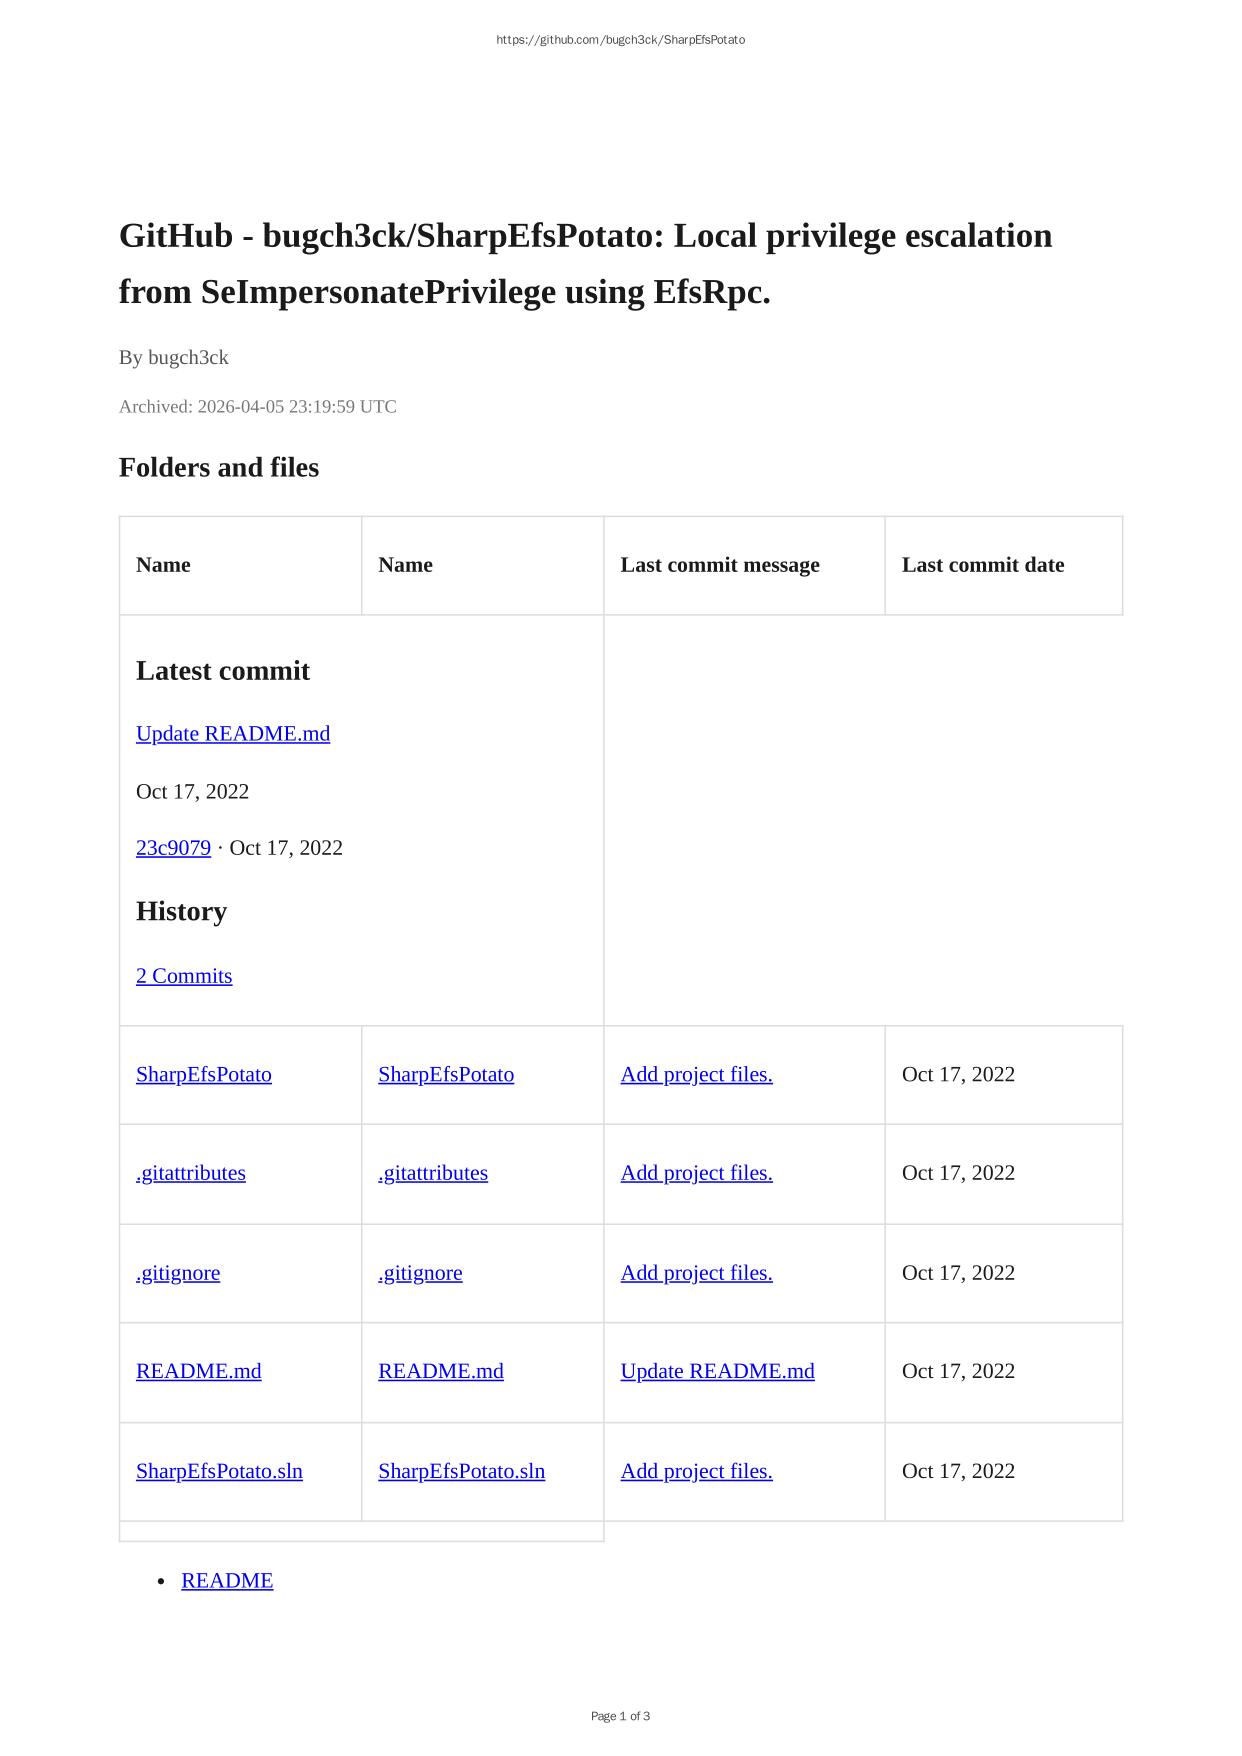Open the 2 Commits history link
Screen dimensions: 1242x1756
[184, 976]
